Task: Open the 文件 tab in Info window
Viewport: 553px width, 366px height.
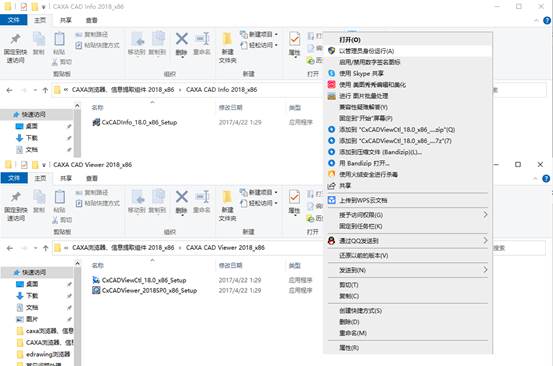Action: (x=13, y=20)
